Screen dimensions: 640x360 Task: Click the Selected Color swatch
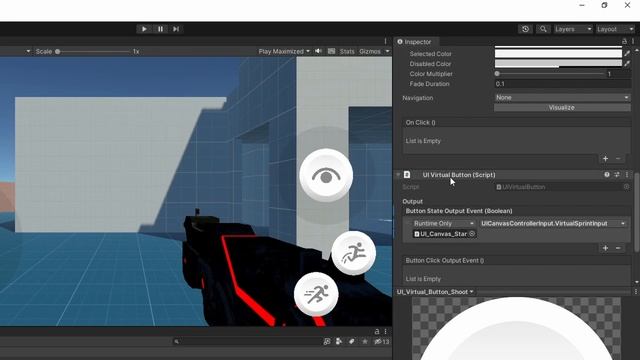[x=558, y=53]
